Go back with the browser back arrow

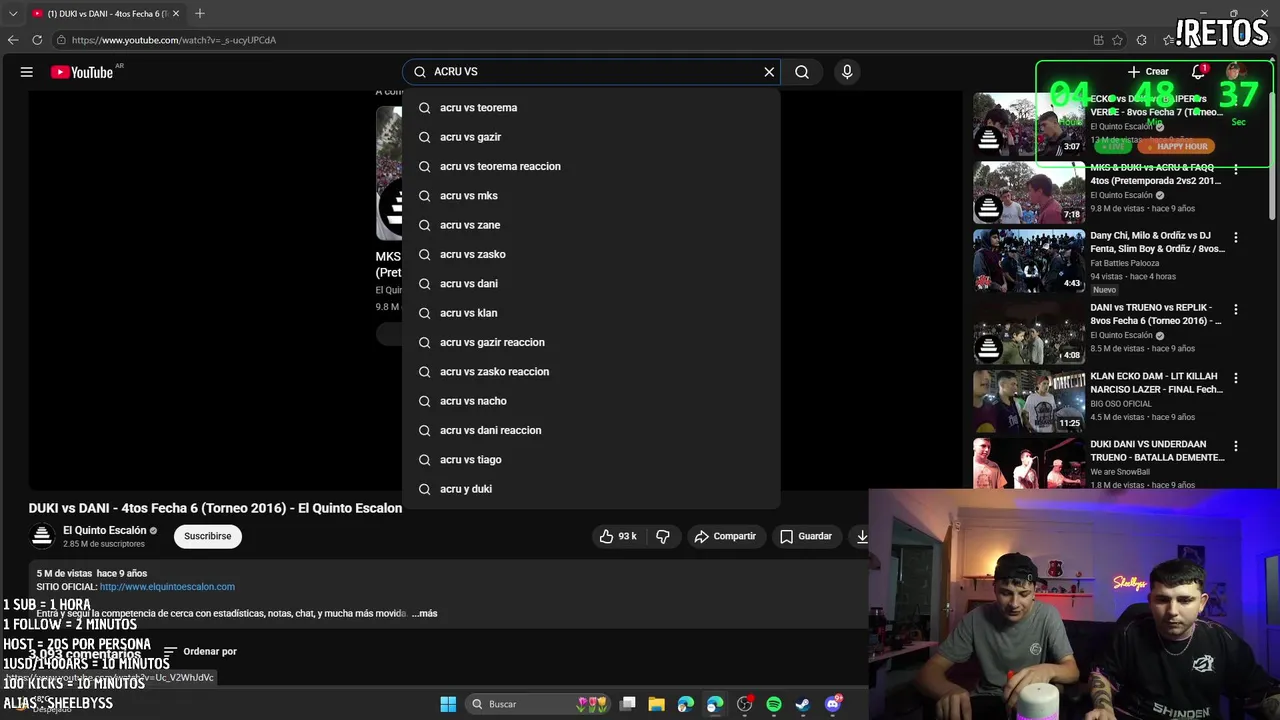pos(13,40)
